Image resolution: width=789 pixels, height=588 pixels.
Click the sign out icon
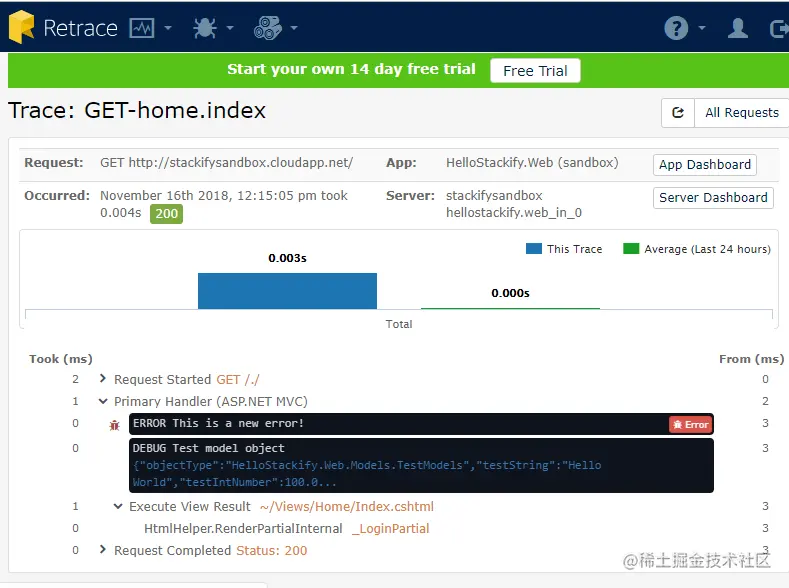tap(779, 29)
